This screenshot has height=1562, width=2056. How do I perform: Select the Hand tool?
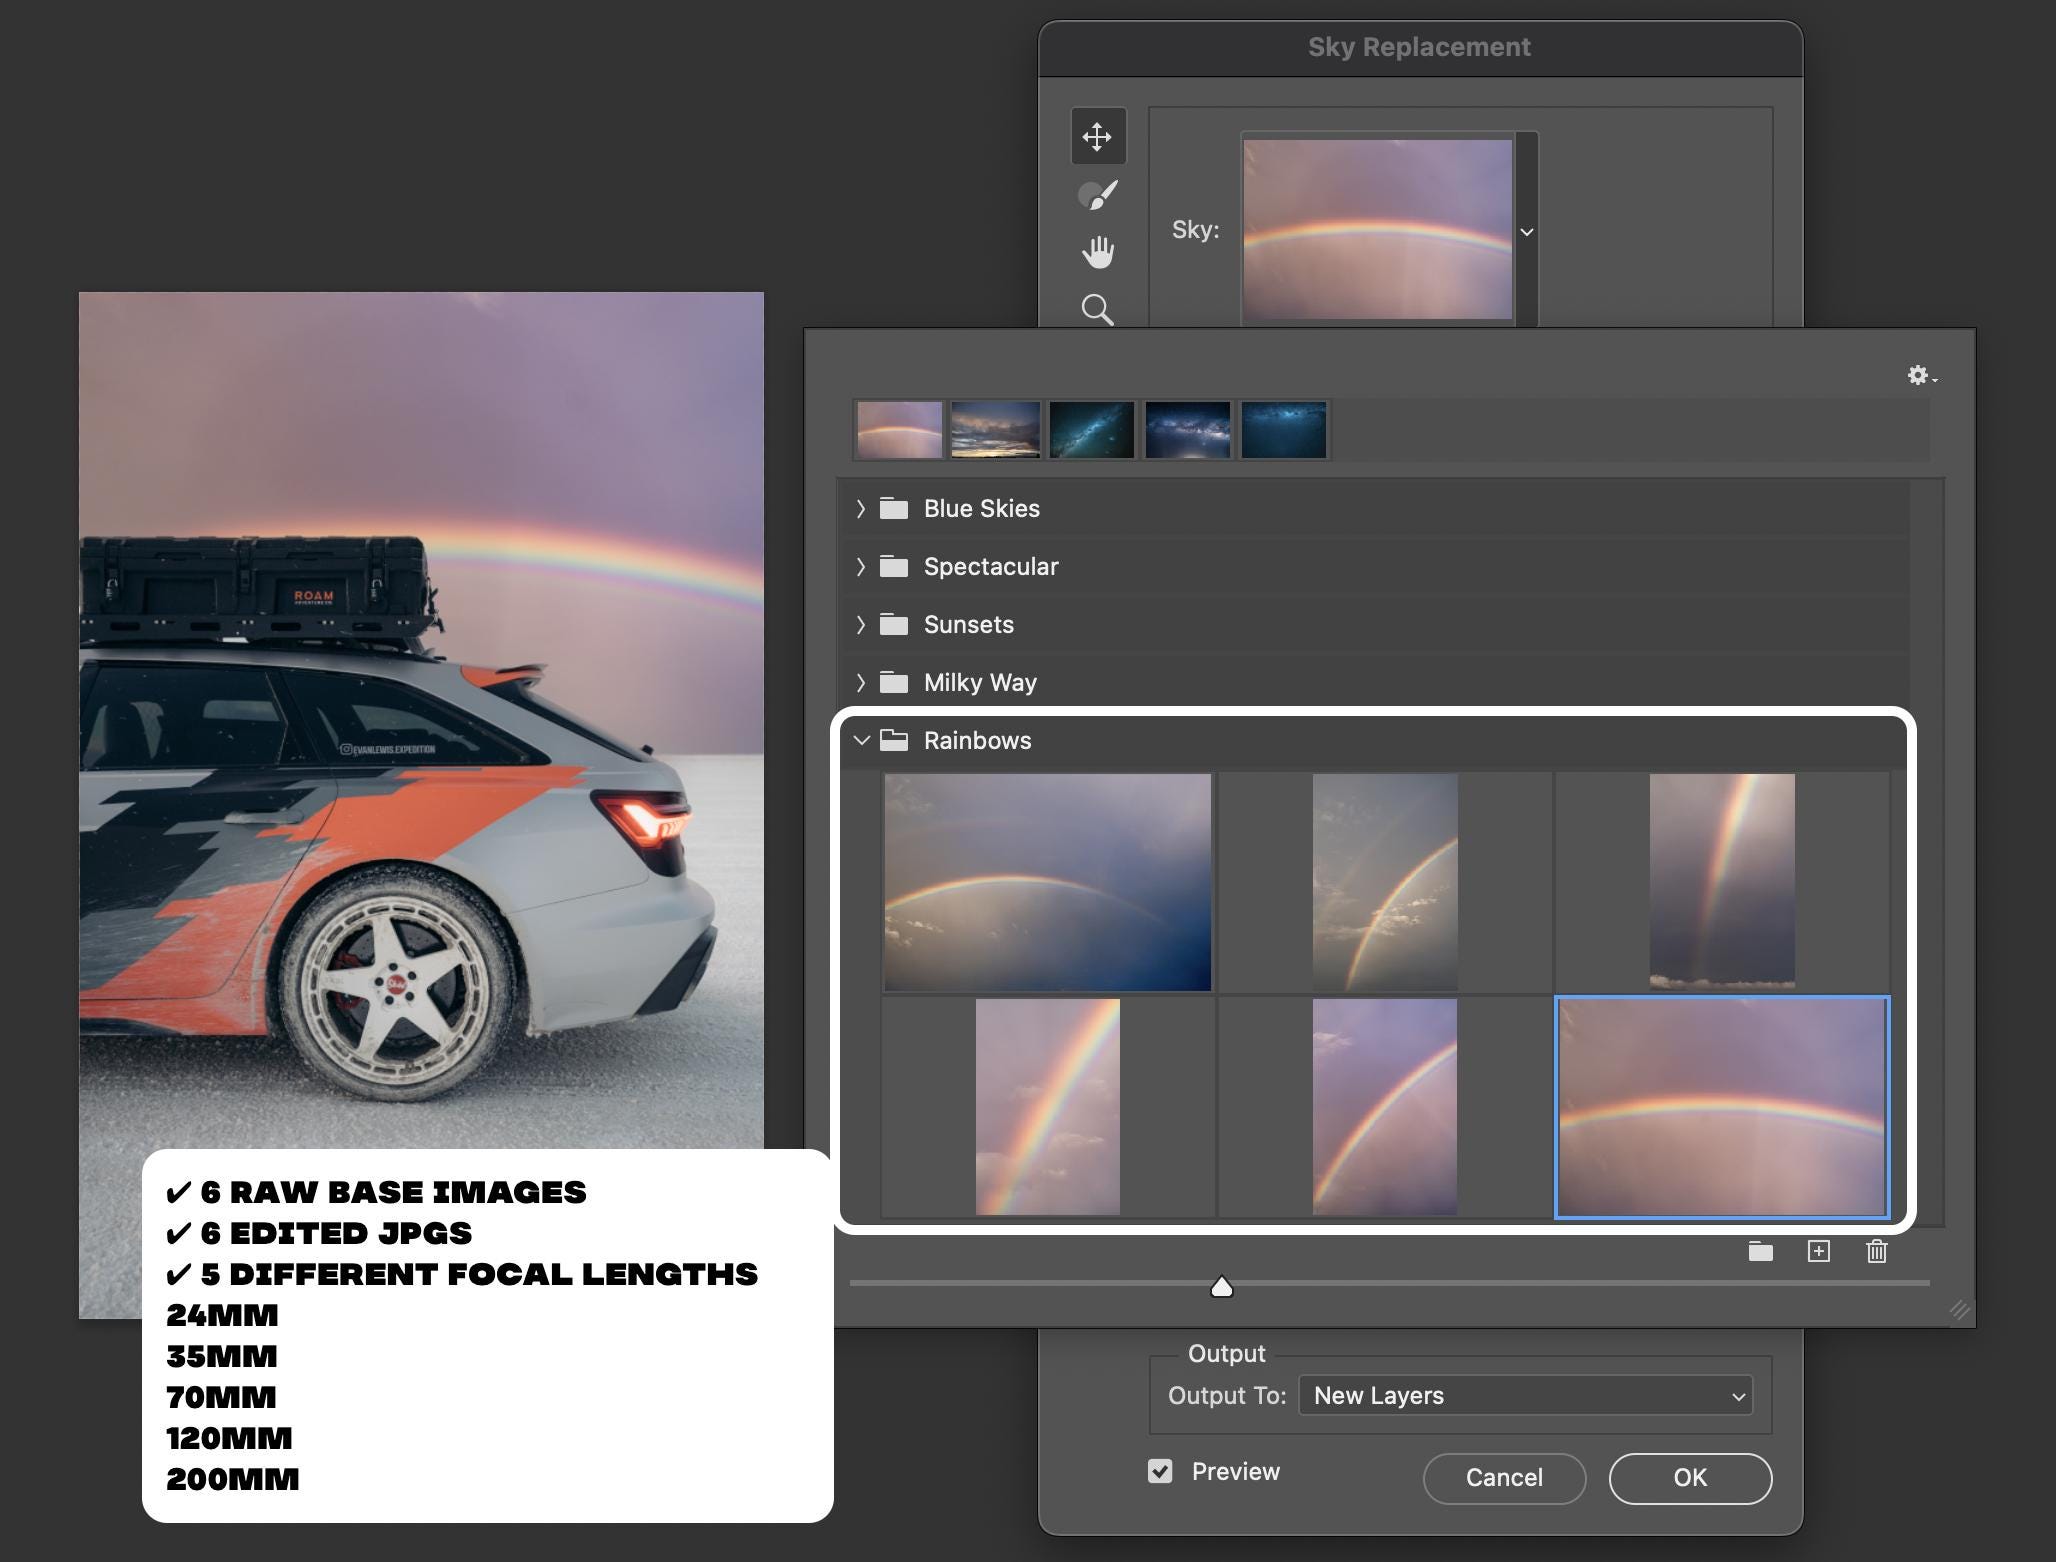point(1097,252)
